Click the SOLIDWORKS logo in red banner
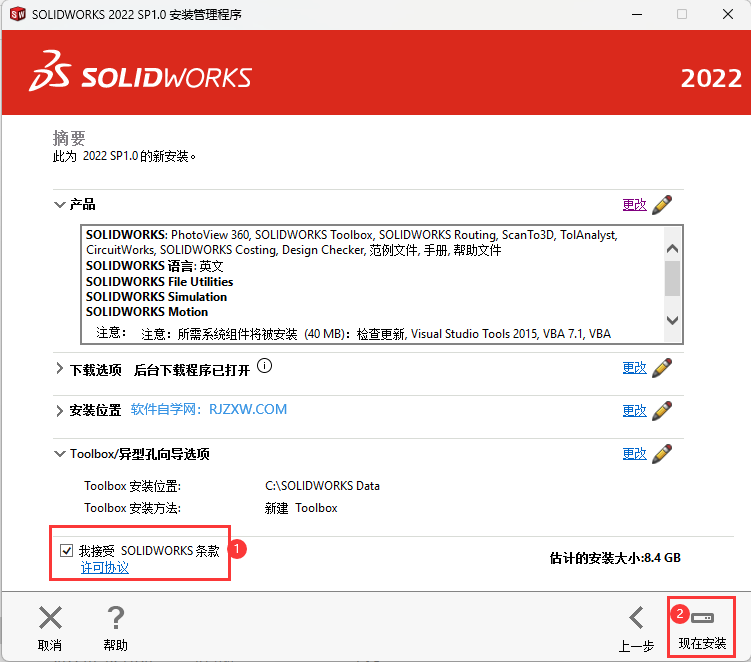This screenshot has width=751, height=662. 141,77
